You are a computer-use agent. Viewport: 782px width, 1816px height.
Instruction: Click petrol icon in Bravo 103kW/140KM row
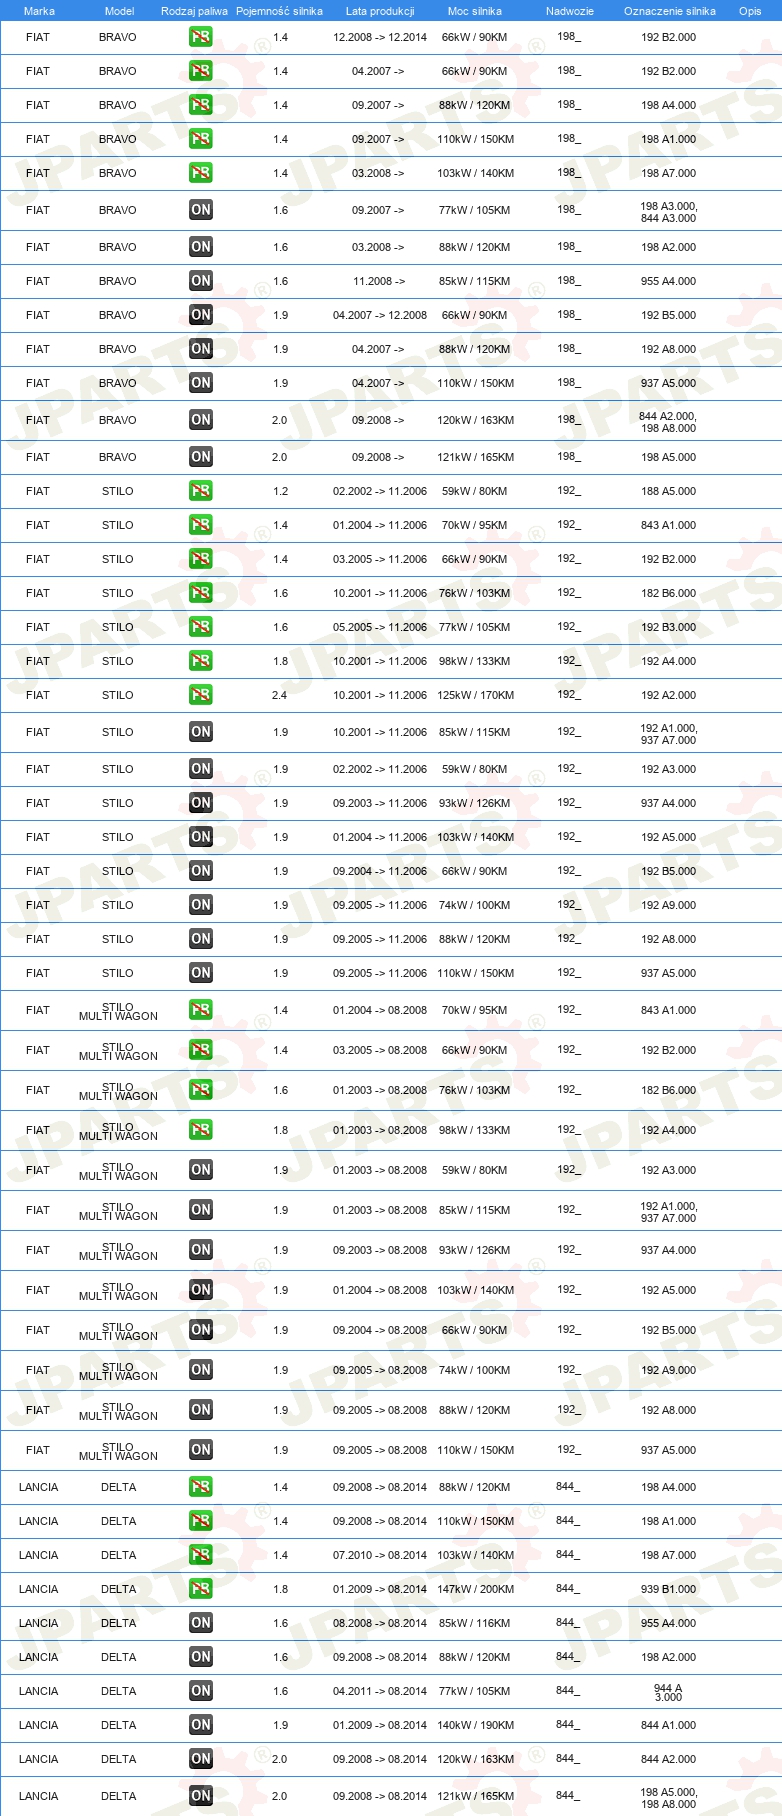click(x=201, y=173)
